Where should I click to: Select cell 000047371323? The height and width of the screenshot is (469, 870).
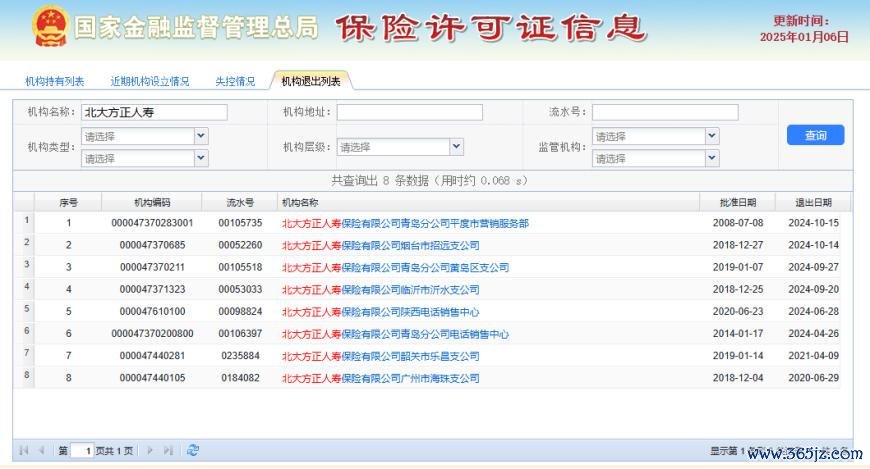(x=152, y=290)
